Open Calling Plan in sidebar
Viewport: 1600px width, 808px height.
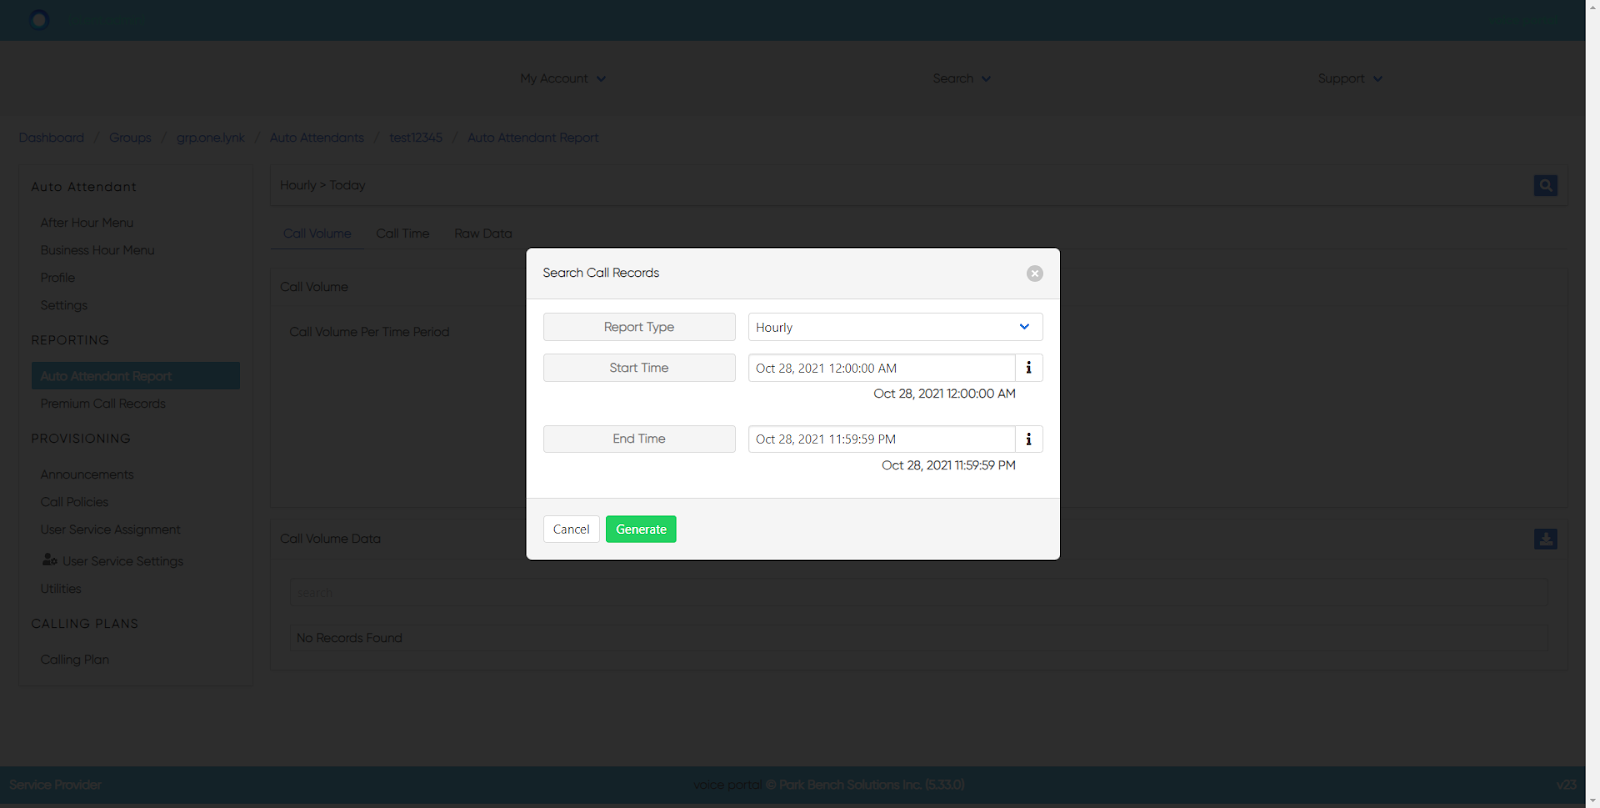[x=75, y=660]
